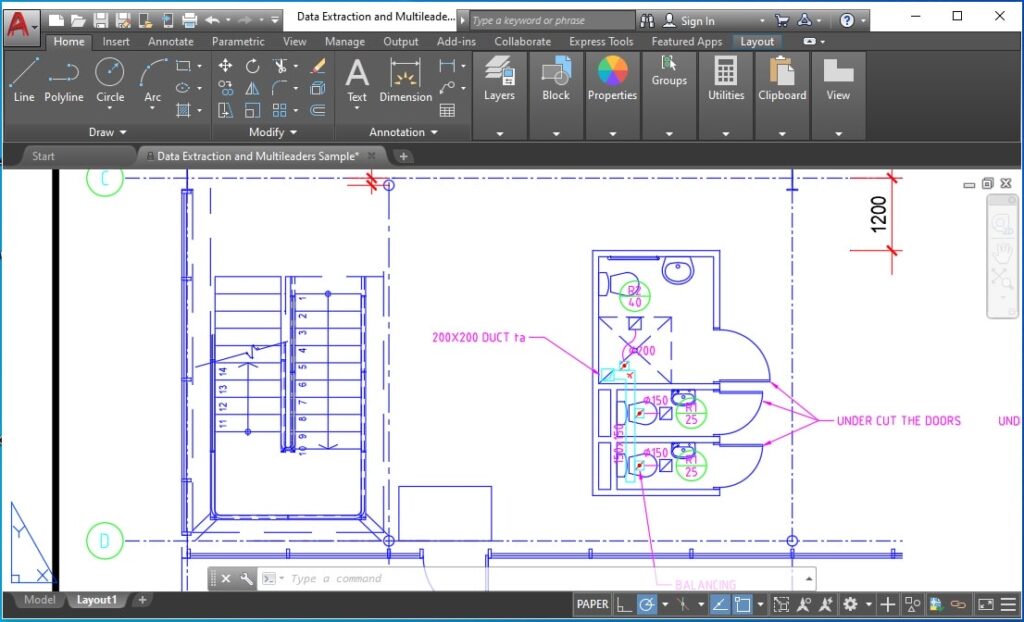This screenshot has height=622, width=1024.
Task: Open the Output ribbon tab
Action: click(400, 42)
